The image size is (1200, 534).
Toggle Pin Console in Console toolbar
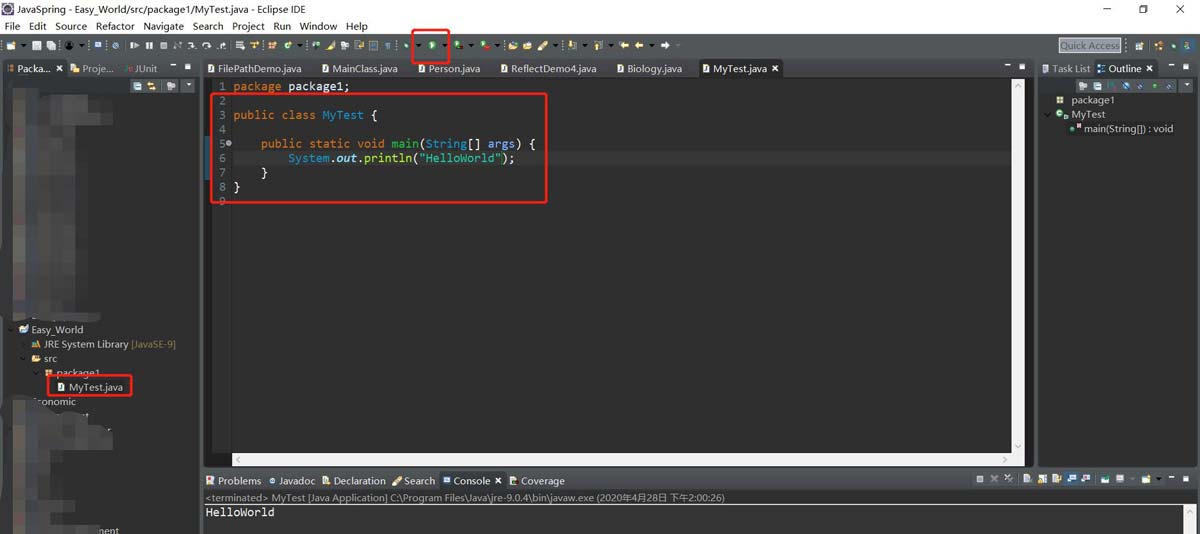tap(1105, 479)
